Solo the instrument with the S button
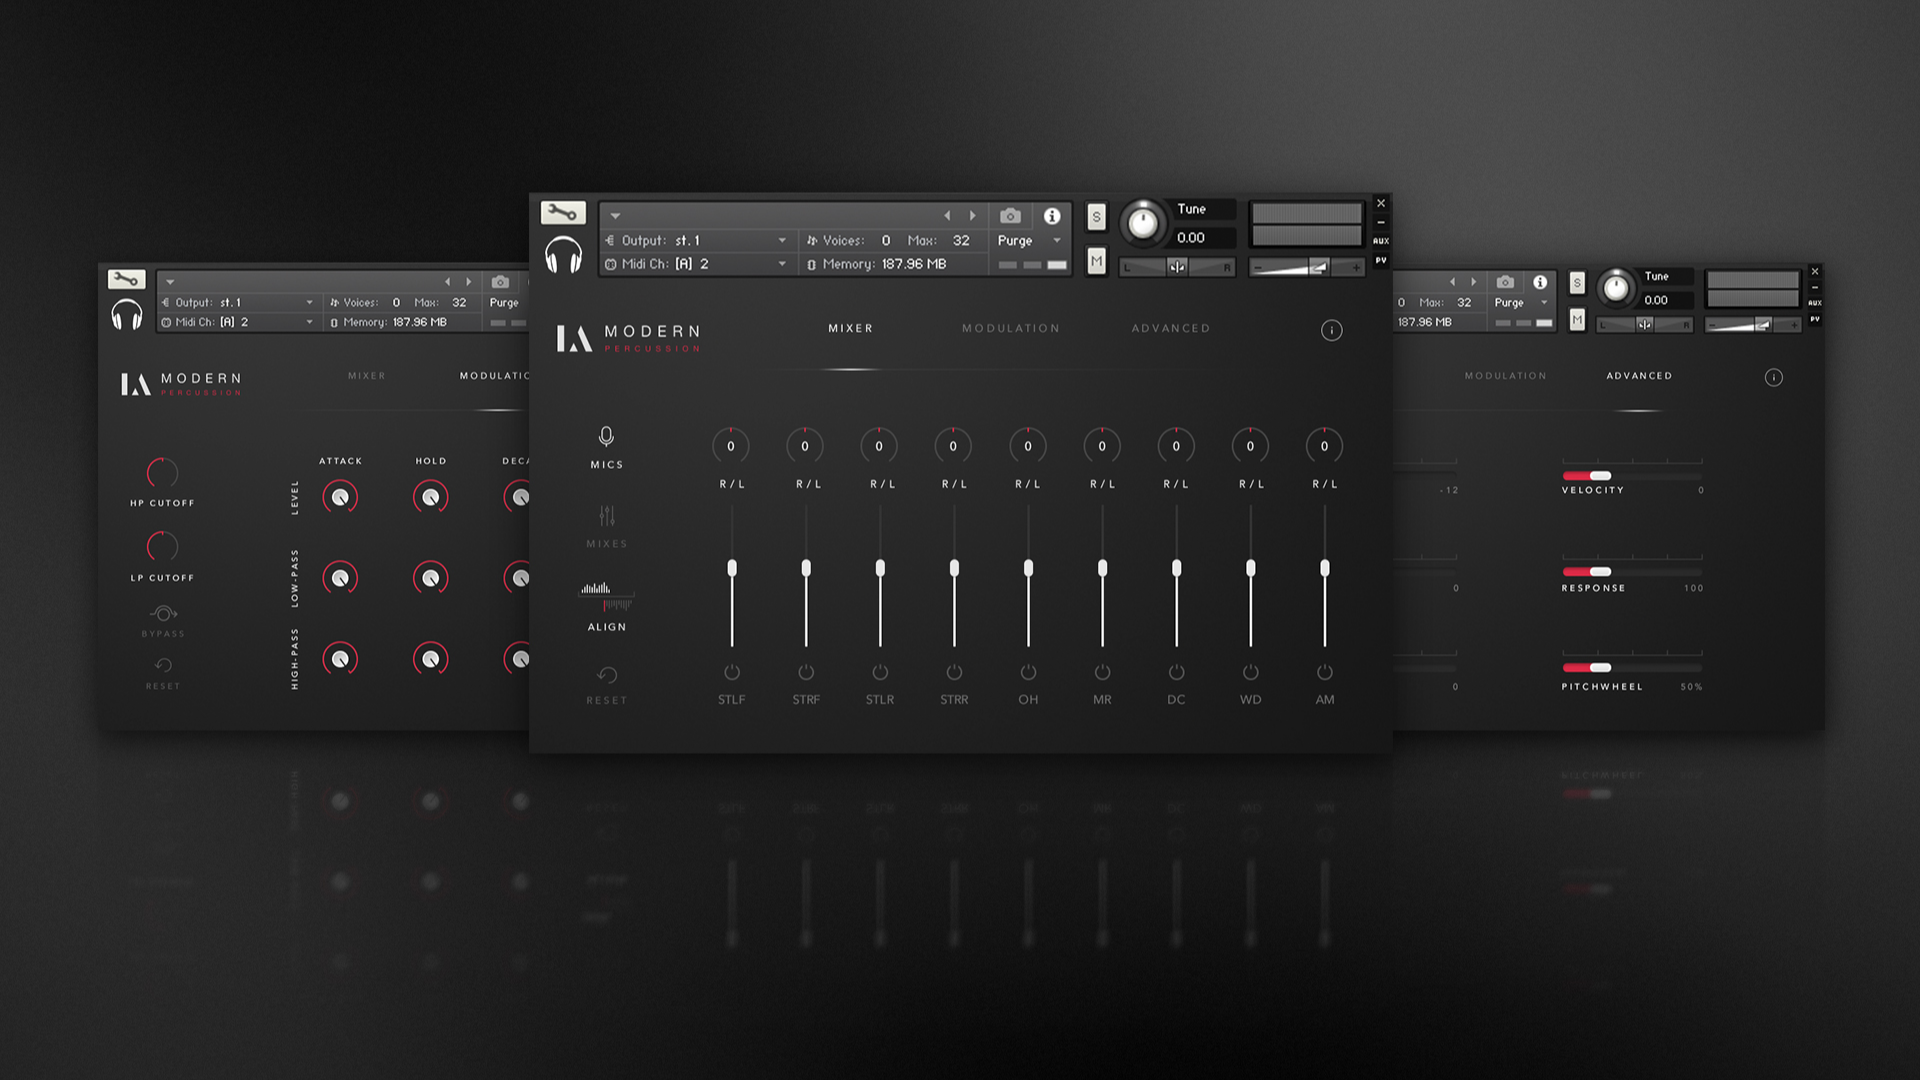 pyautogui.click(x=1096, y=215)
